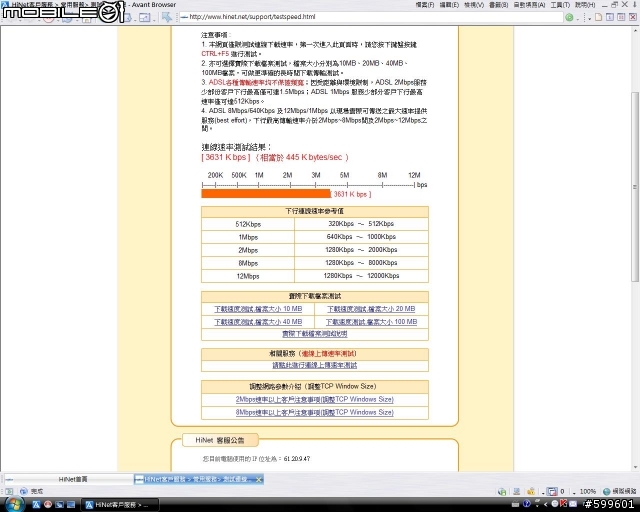Click the upload speed test link under 相關服務

click(x=314, y=365)
